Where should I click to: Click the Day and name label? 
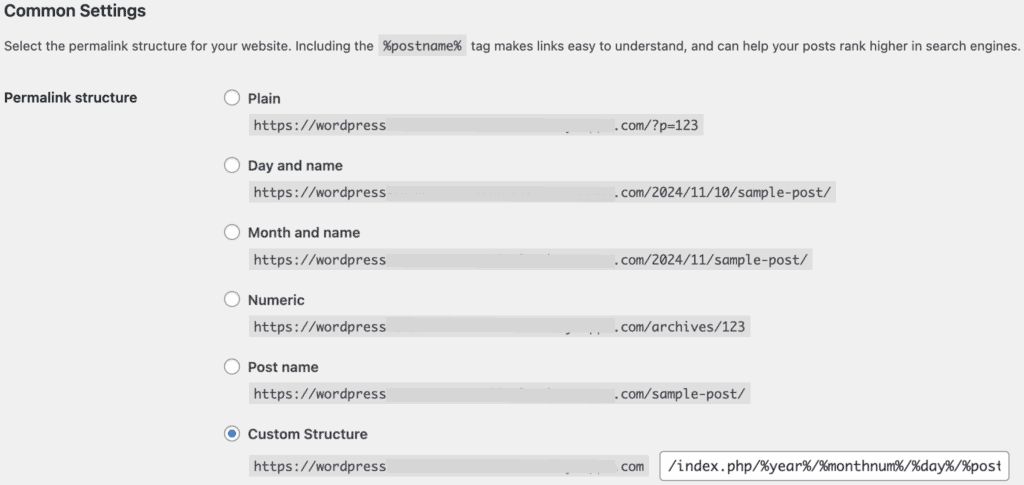pyautogui.click(x=295, y=166)
